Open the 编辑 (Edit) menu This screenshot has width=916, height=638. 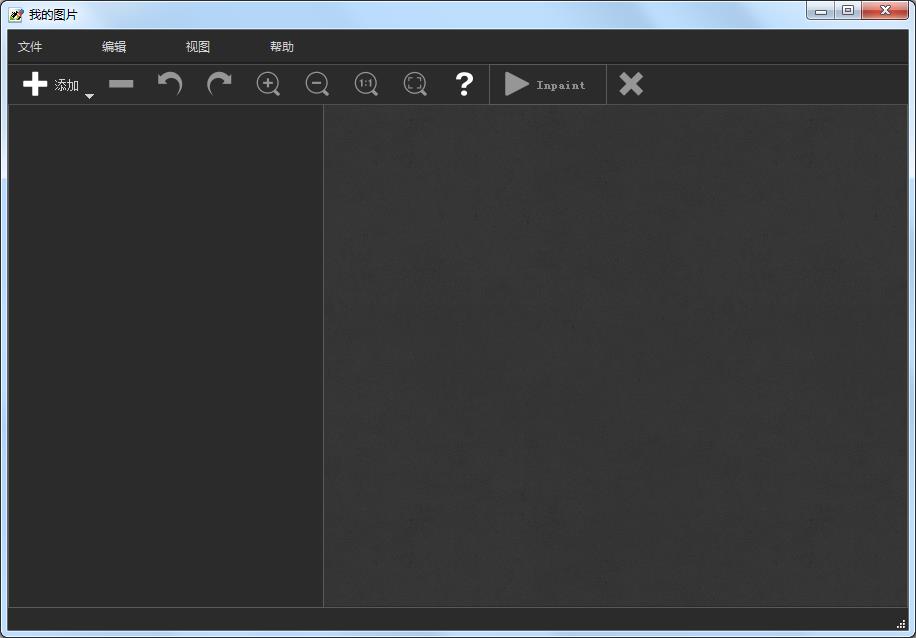pyautogui.click(x=114, y=47)
